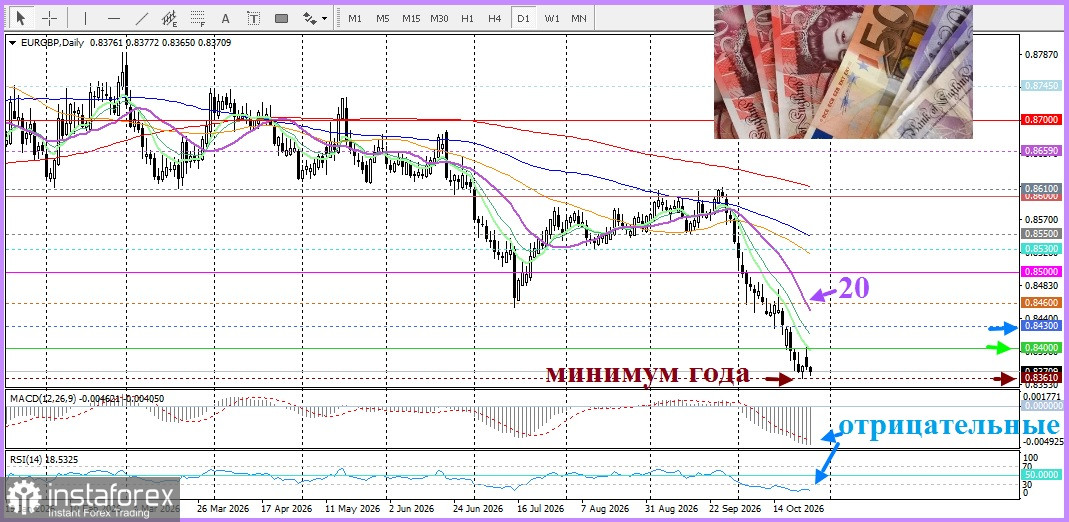1069x522 pixels.
Task: Click the red 0.87000 price label
Action: pos(1040,119)
